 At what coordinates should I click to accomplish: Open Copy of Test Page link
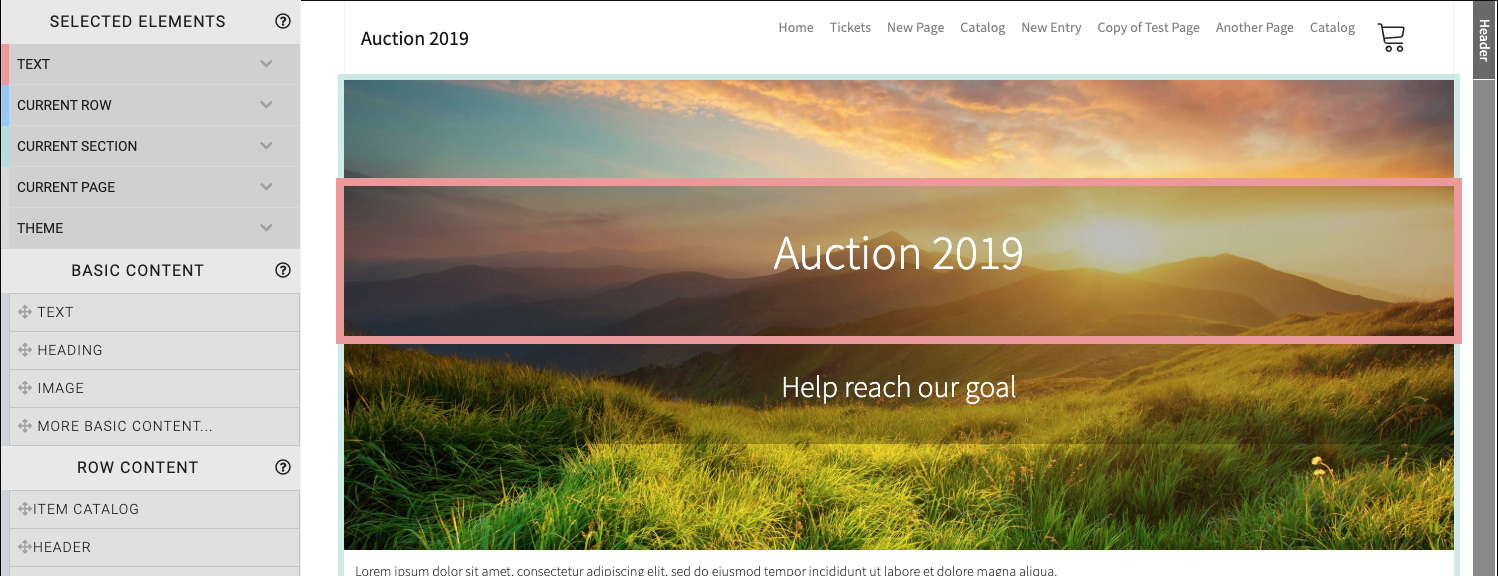click(1148, 28)
